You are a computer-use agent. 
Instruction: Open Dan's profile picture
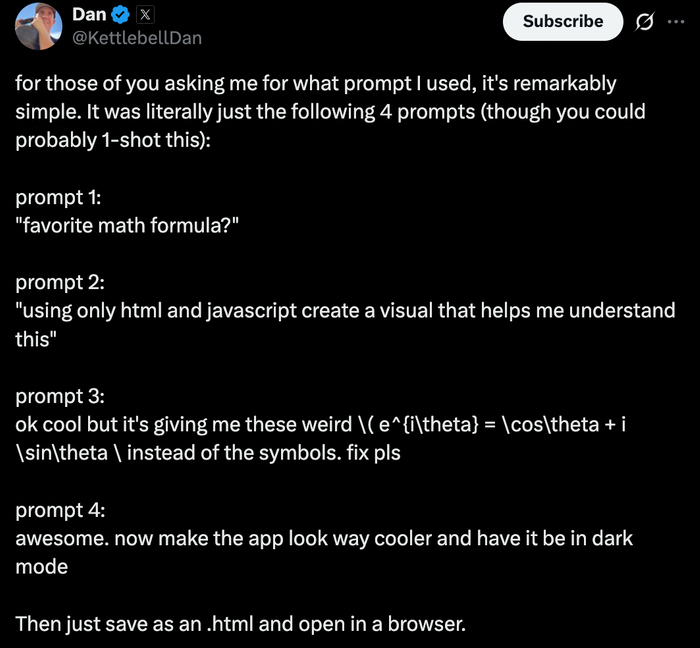click(x=37, y=27)
